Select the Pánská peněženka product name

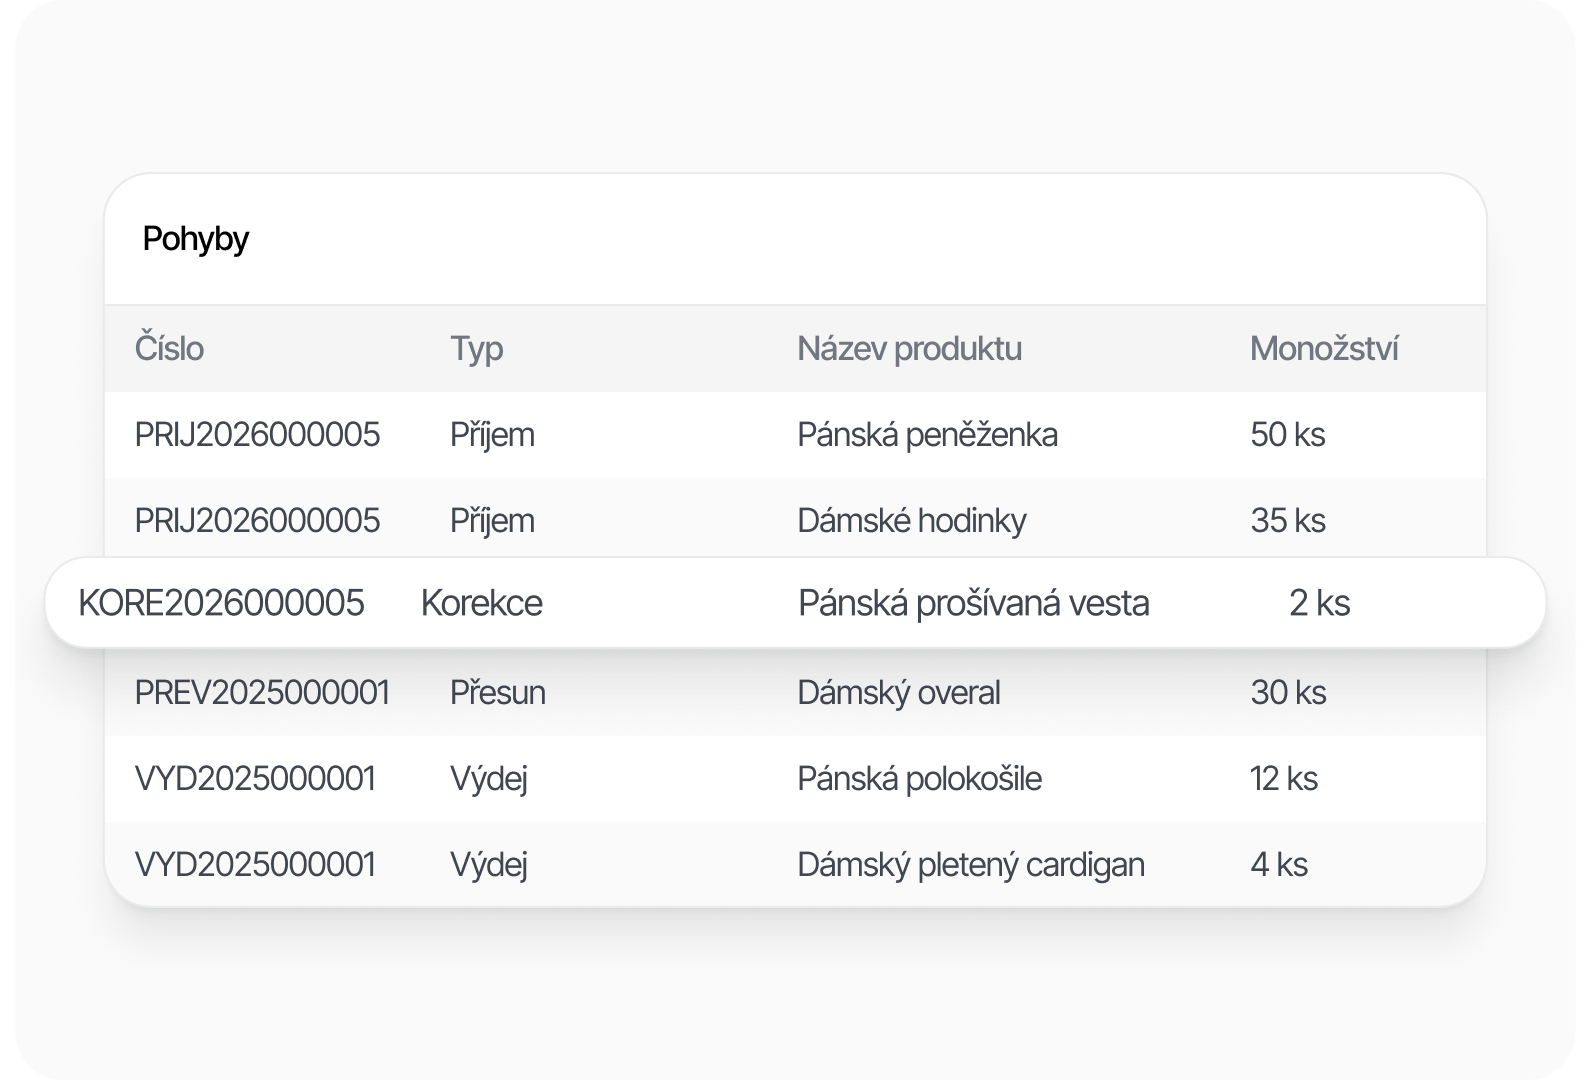click(x=927, y=435)
